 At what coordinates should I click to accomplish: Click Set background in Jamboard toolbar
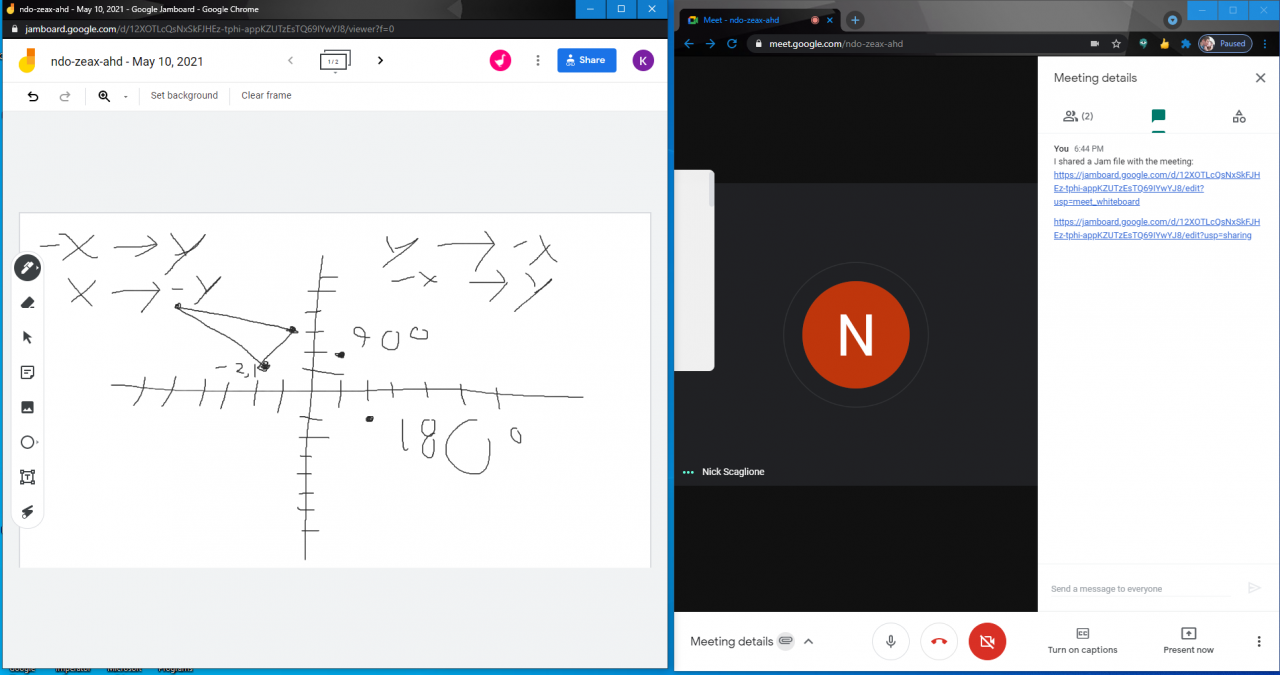click(184, 96)
